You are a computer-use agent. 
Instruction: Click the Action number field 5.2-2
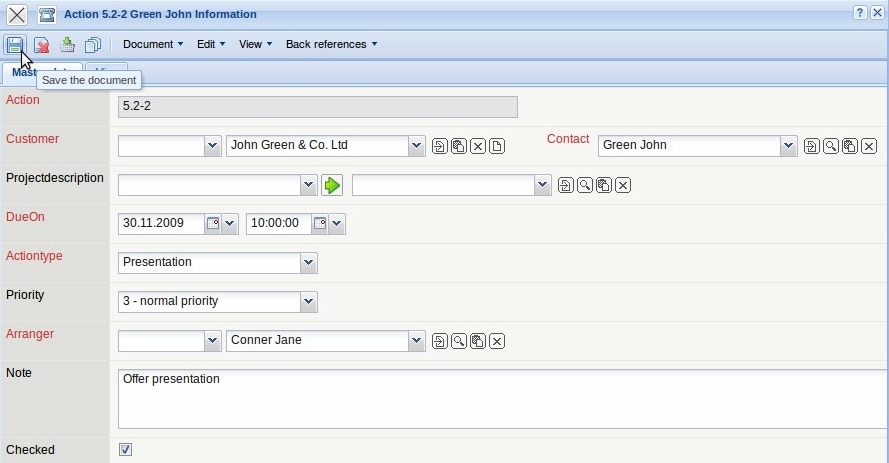[318, 107]
